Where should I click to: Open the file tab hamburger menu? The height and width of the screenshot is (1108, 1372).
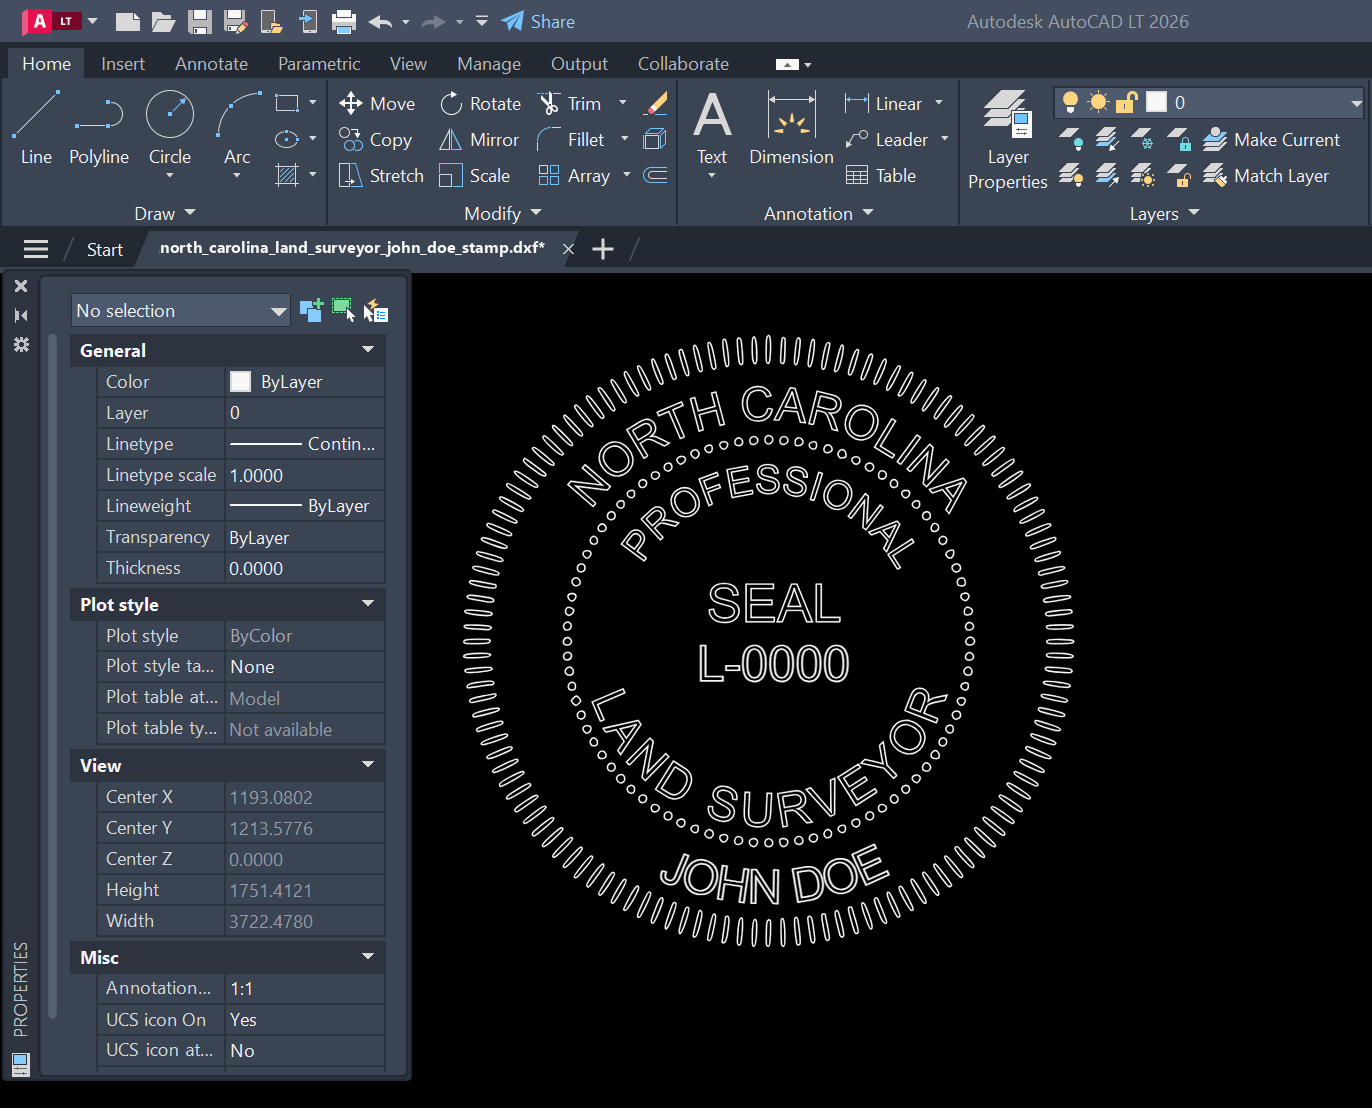click(x=36, y=249)
